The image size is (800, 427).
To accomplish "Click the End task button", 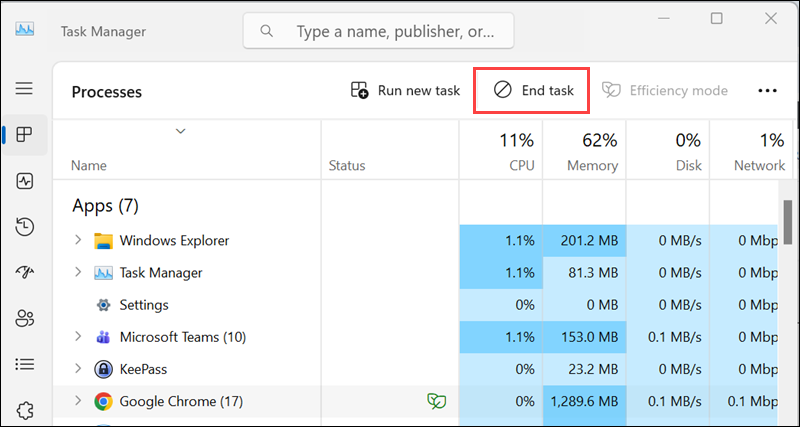I will click(533, 90).
